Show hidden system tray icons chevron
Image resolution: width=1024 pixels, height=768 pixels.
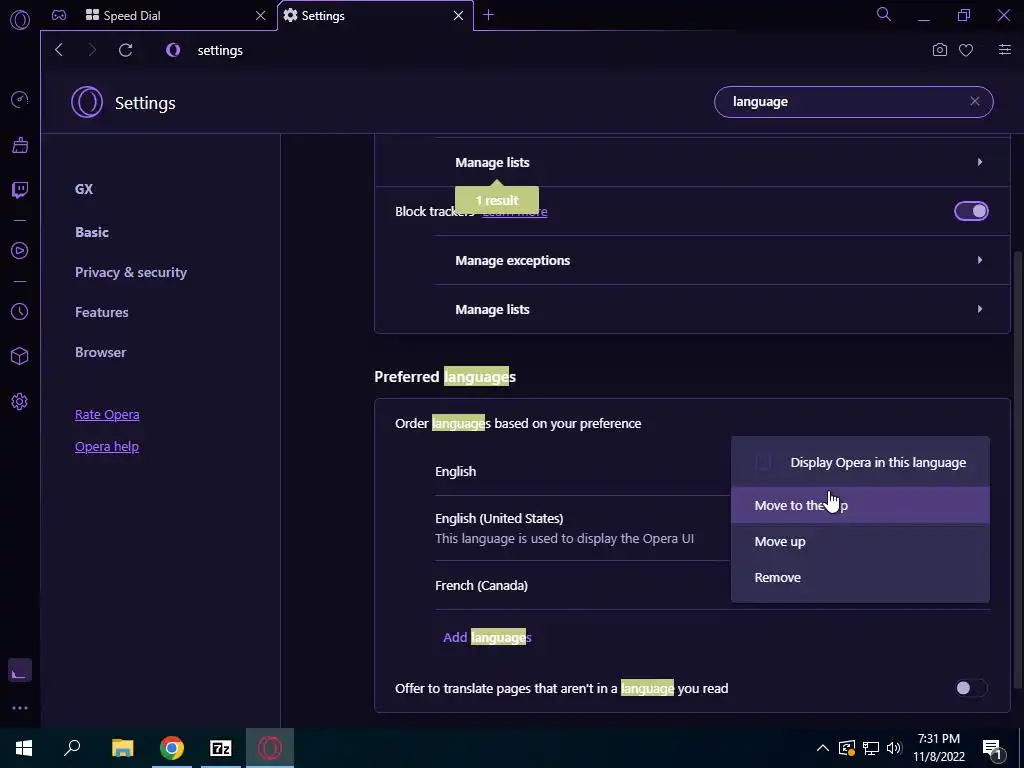[823, 748]
